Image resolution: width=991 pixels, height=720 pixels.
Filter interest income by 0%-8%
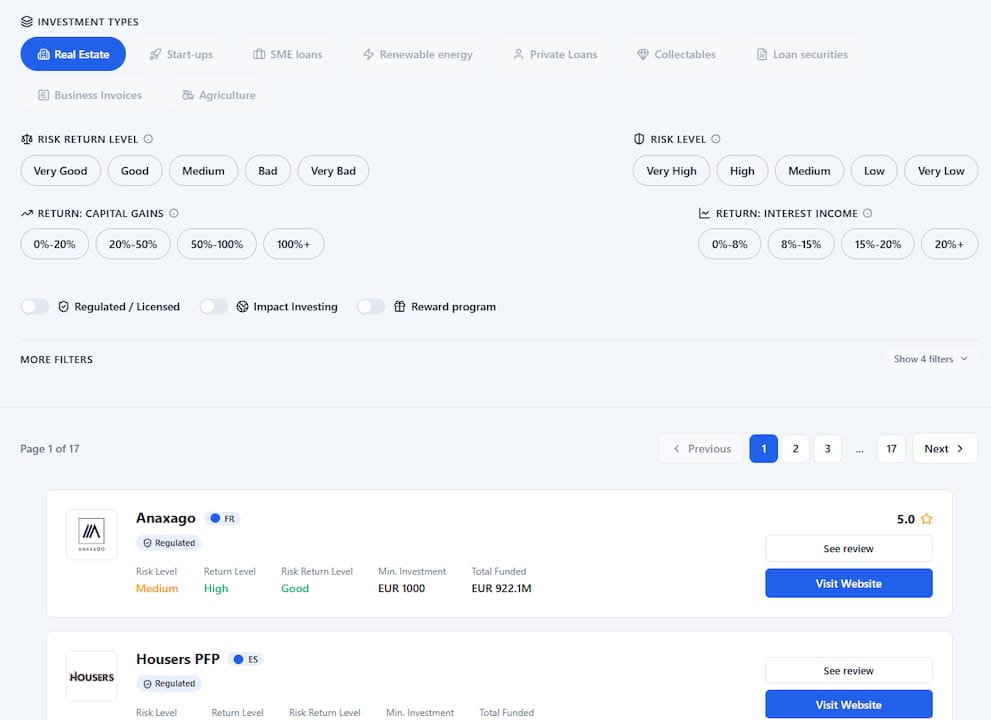pos(729,244)
